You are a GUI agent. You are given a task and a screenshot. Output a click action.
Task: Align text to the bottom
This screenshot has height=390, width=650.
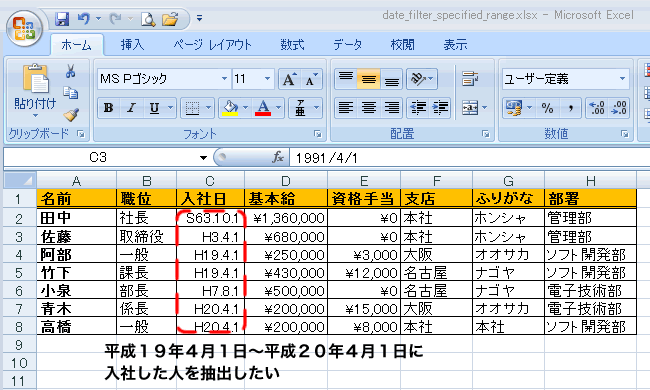pos(391,79)
